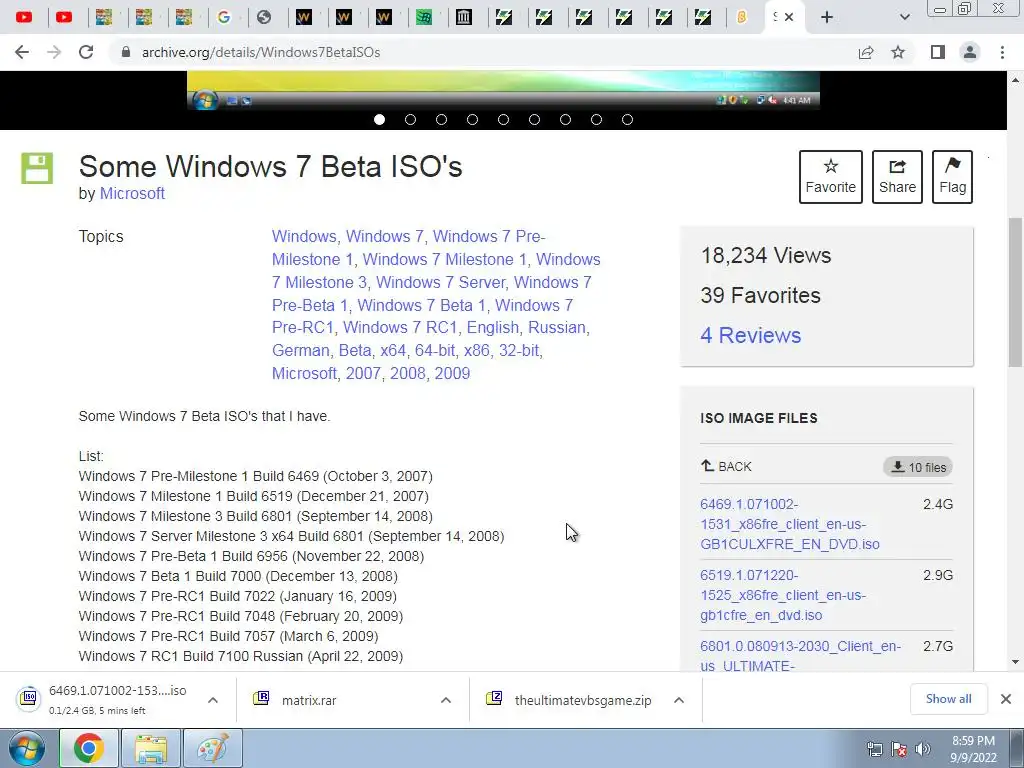Open the Microsoft creator link
The image size is (1024, 768).
click(x=132, y=193)
